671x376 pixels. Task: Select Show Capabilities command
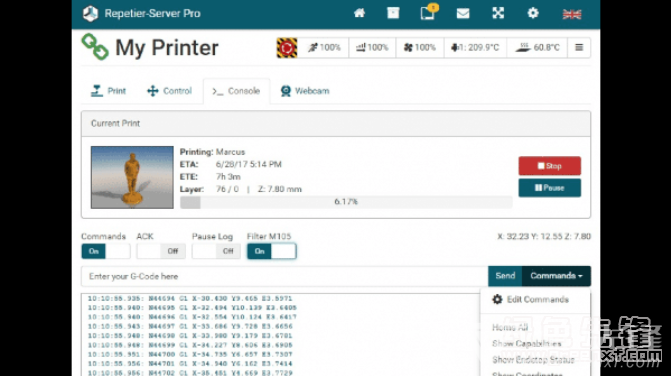[526, 343]
